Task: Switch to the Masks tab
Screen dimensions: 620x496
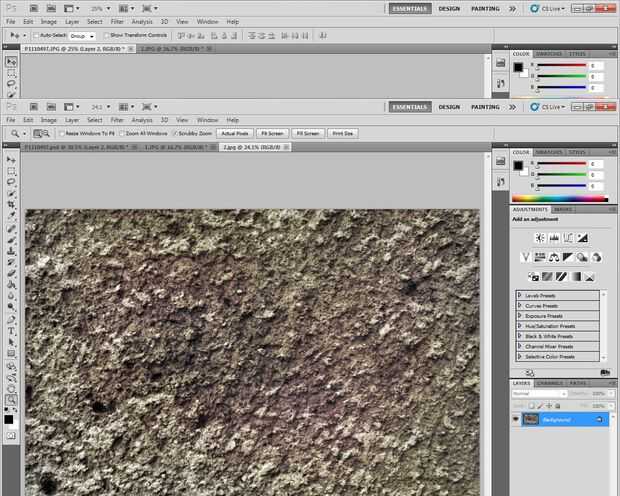Action: pyautogui.click(x=563, y=209)
